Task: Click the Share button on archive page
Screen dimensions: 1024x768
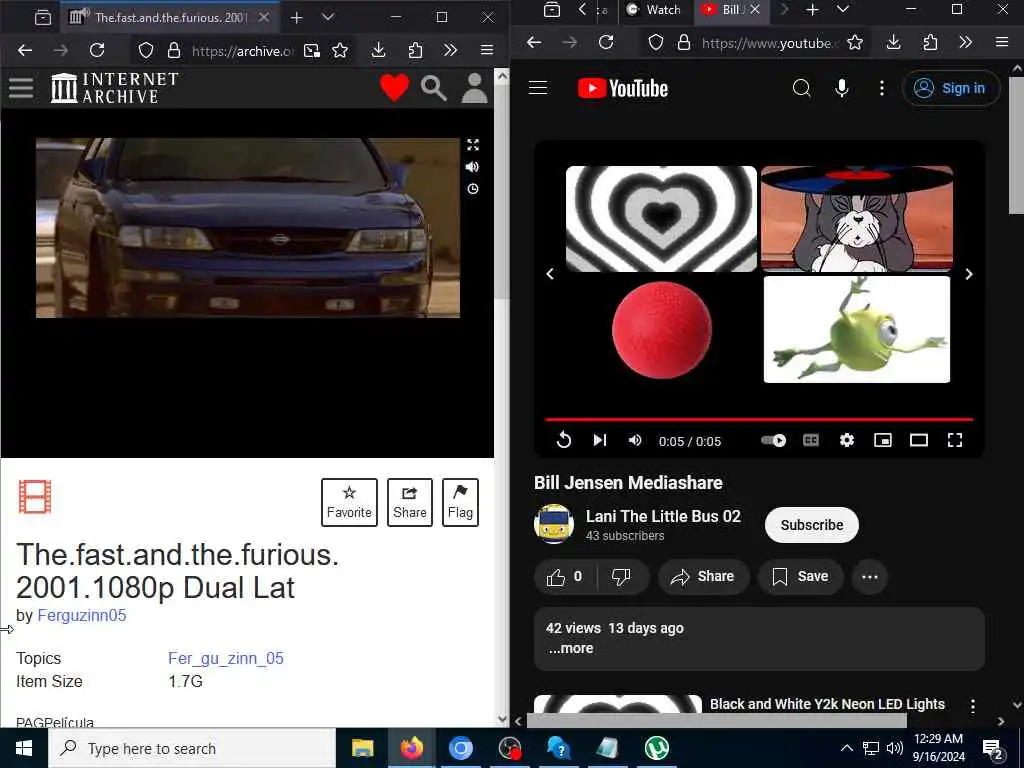Action: (x=409, y=502)
